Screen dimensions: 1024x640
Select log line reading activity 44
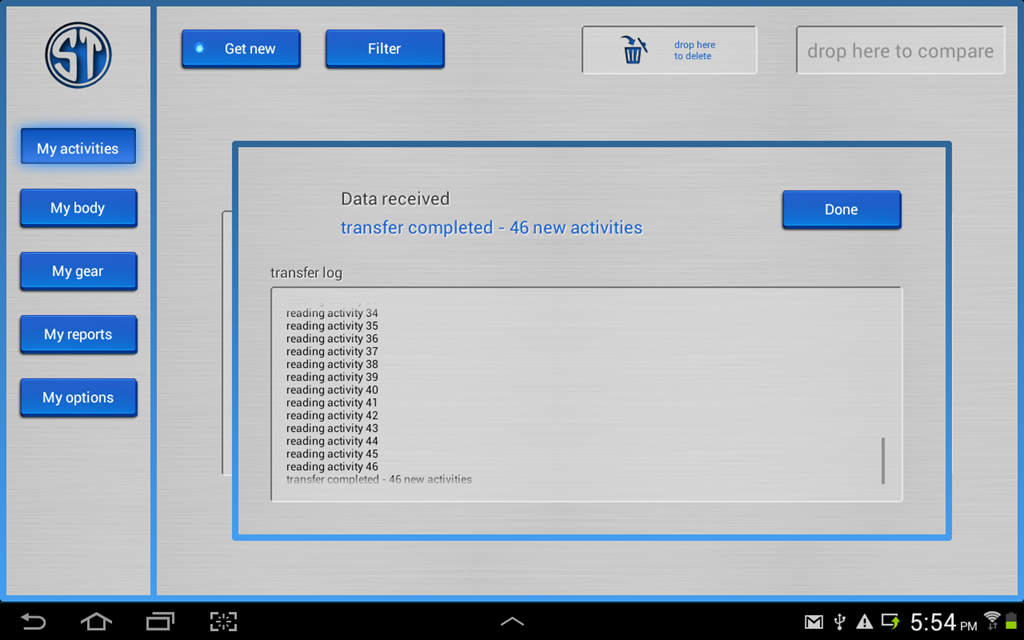[x=332, y=441]
